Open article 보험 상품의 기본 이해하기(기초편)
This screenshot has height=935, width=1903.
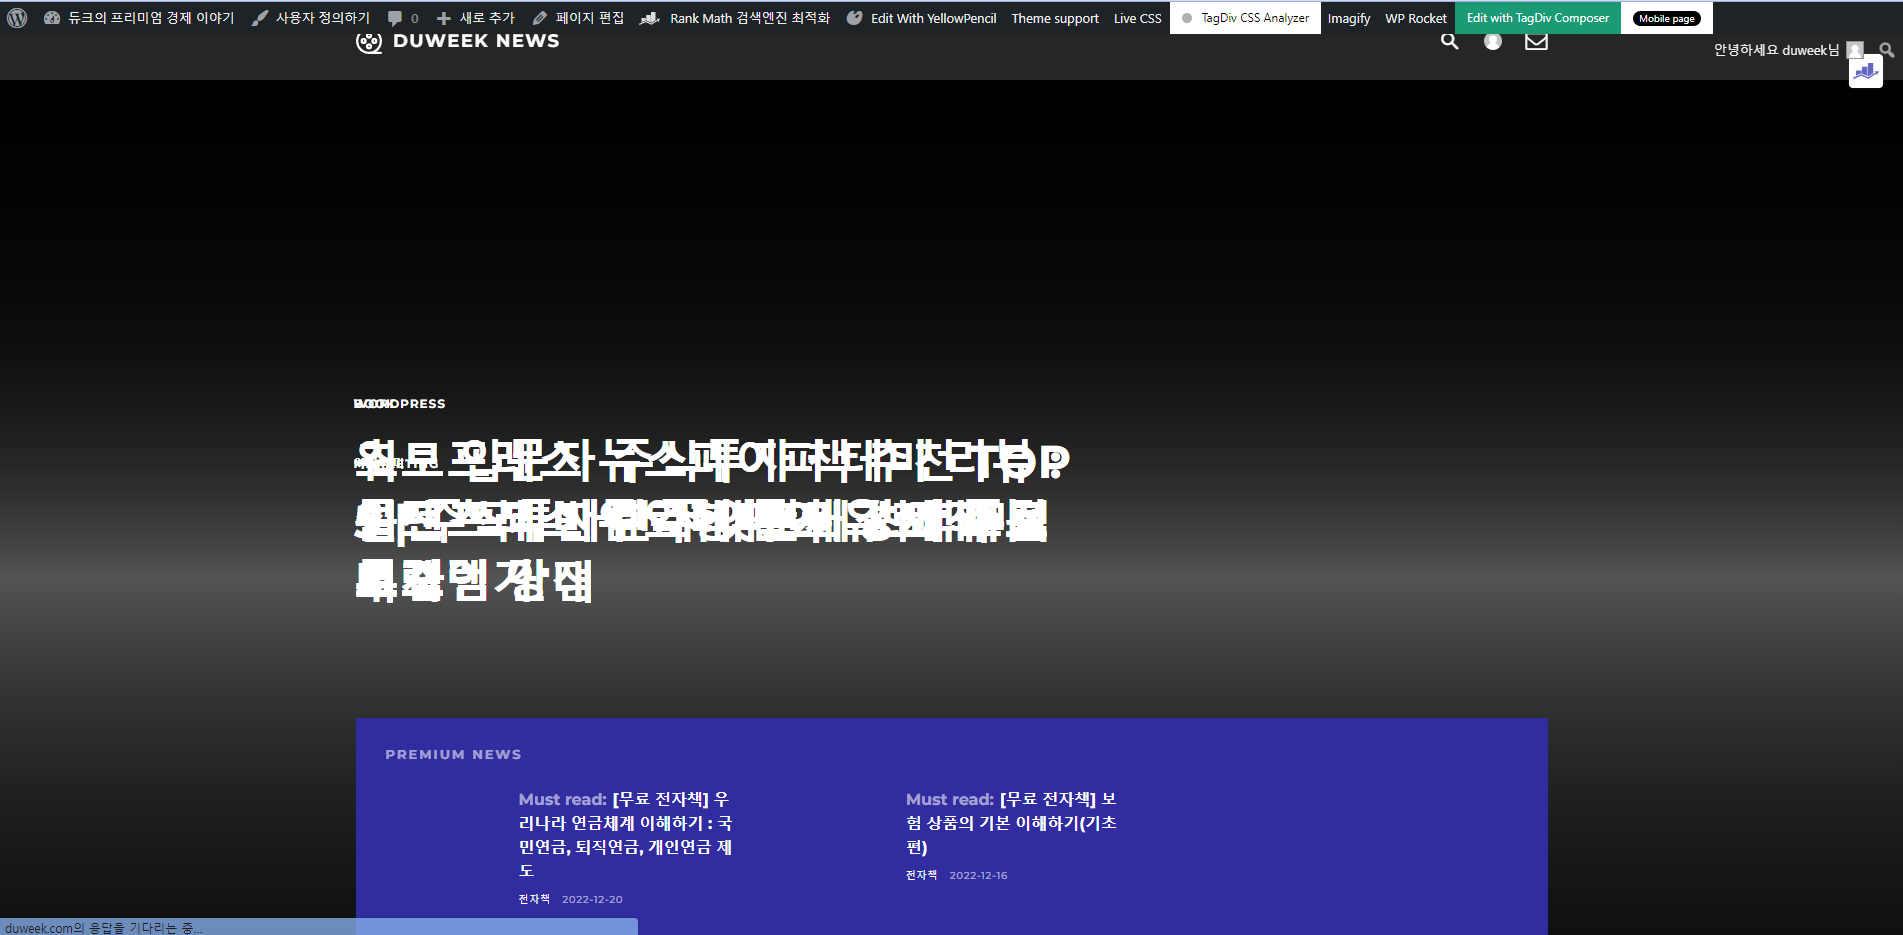click(x=1011, y=823)
